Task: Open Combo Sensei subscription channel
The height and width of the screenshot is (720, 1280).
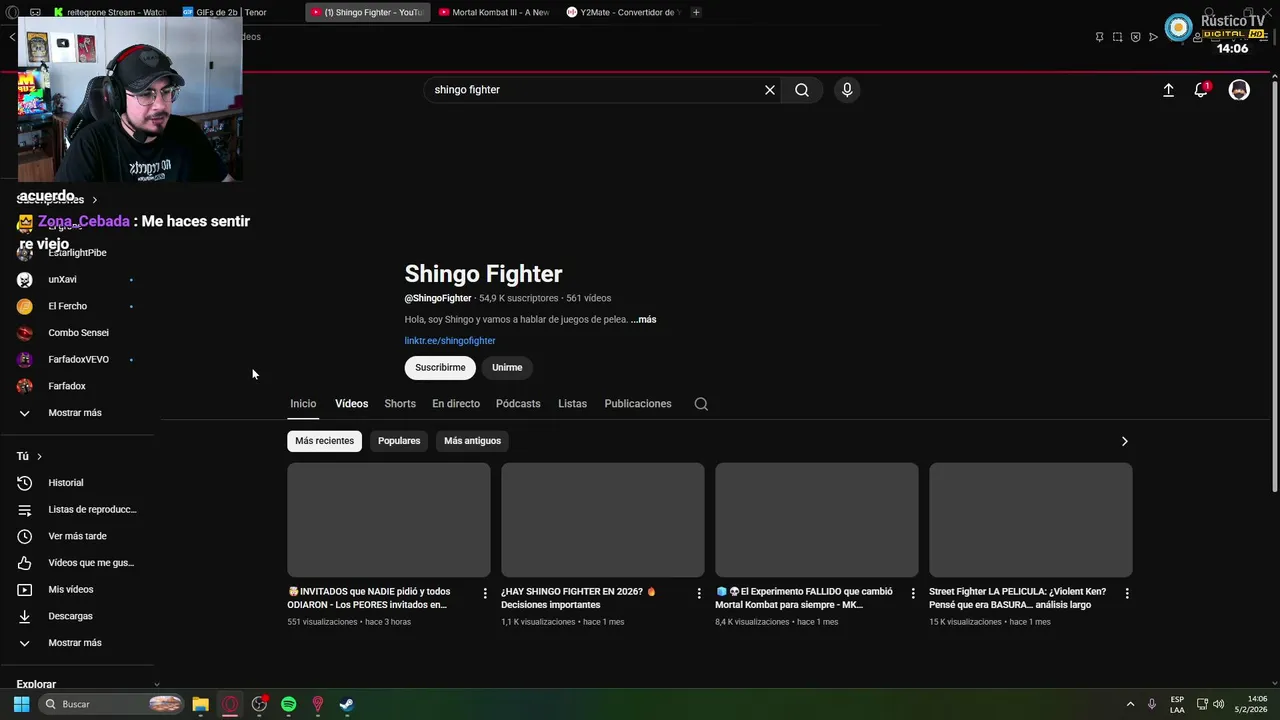Action: pos(77,333)
